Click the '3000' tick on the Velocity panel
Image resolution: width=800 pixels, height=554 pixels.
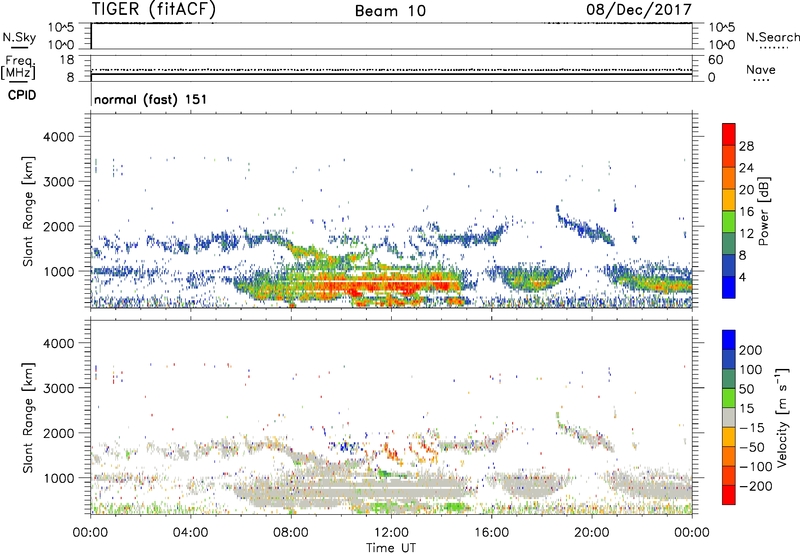59,388
